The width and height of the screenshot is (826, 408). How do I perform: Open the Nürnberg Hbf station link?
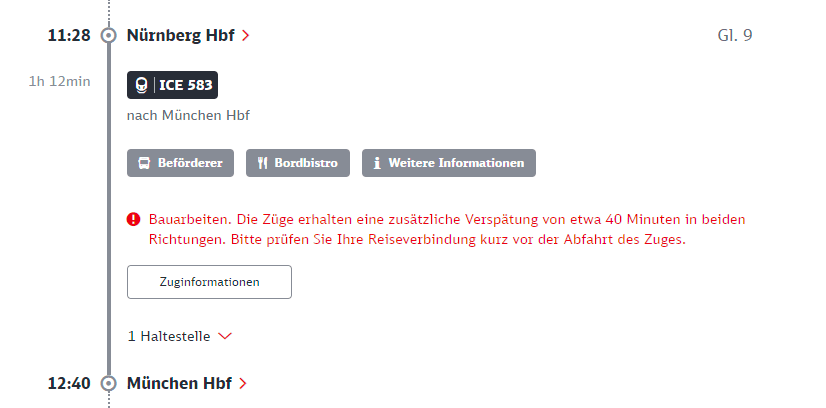pos(181,36)
